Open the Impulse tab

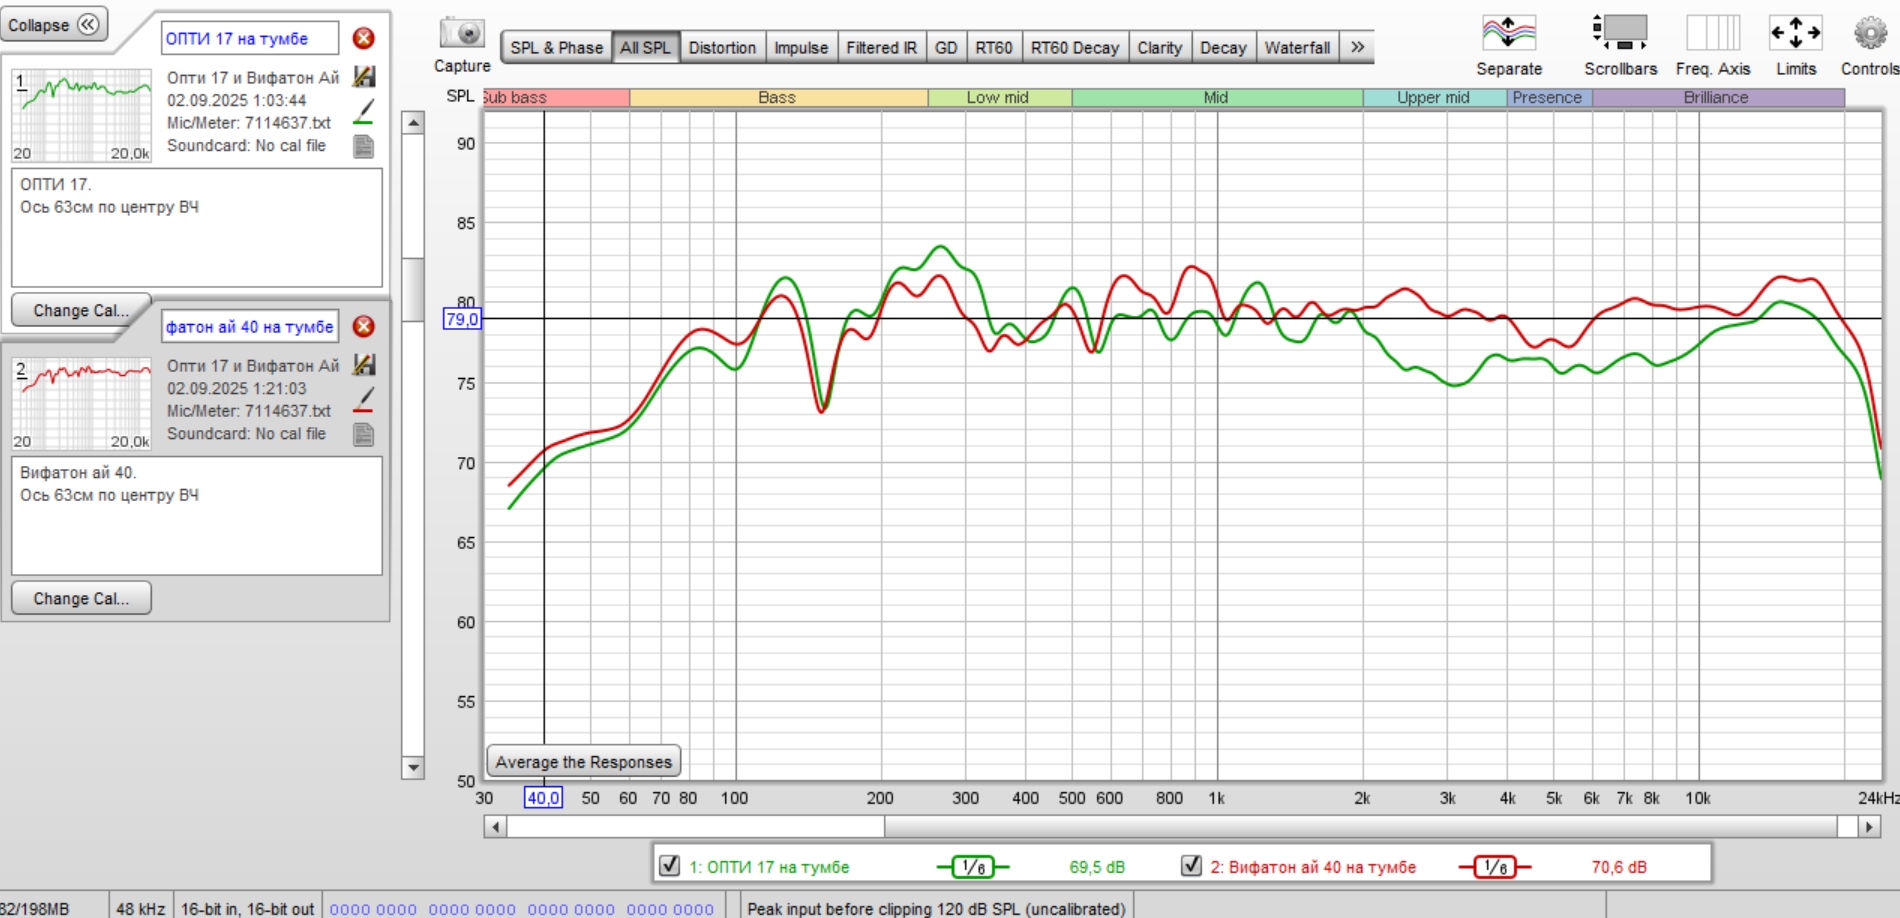(801, 47)
